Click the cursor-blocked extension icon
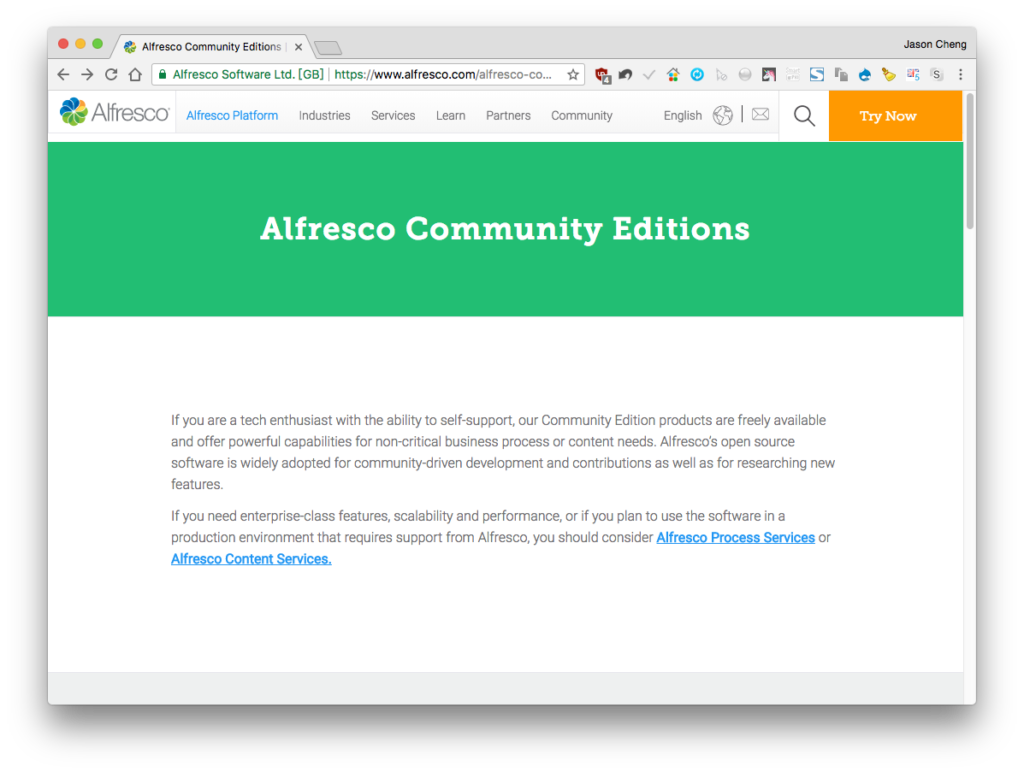Viewport: 1024px width, 773px height. point(721,74)
